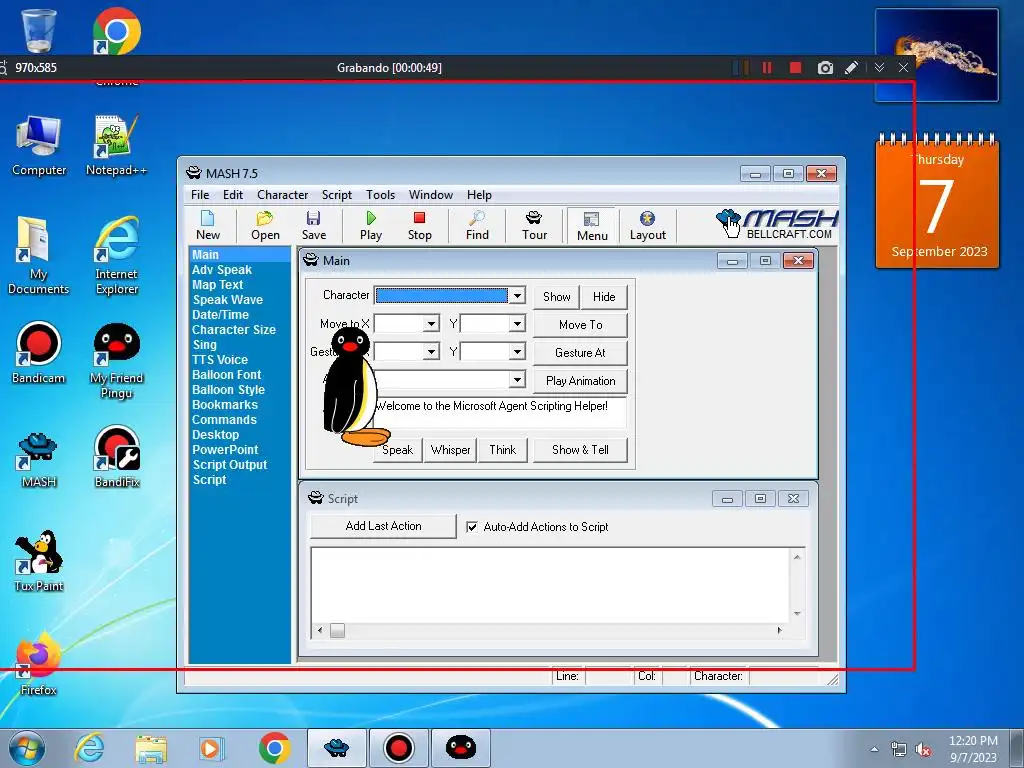1024x768 pixels.
Task: Select Balloon Font in the side panel
Action: click(x=227, y=375)
